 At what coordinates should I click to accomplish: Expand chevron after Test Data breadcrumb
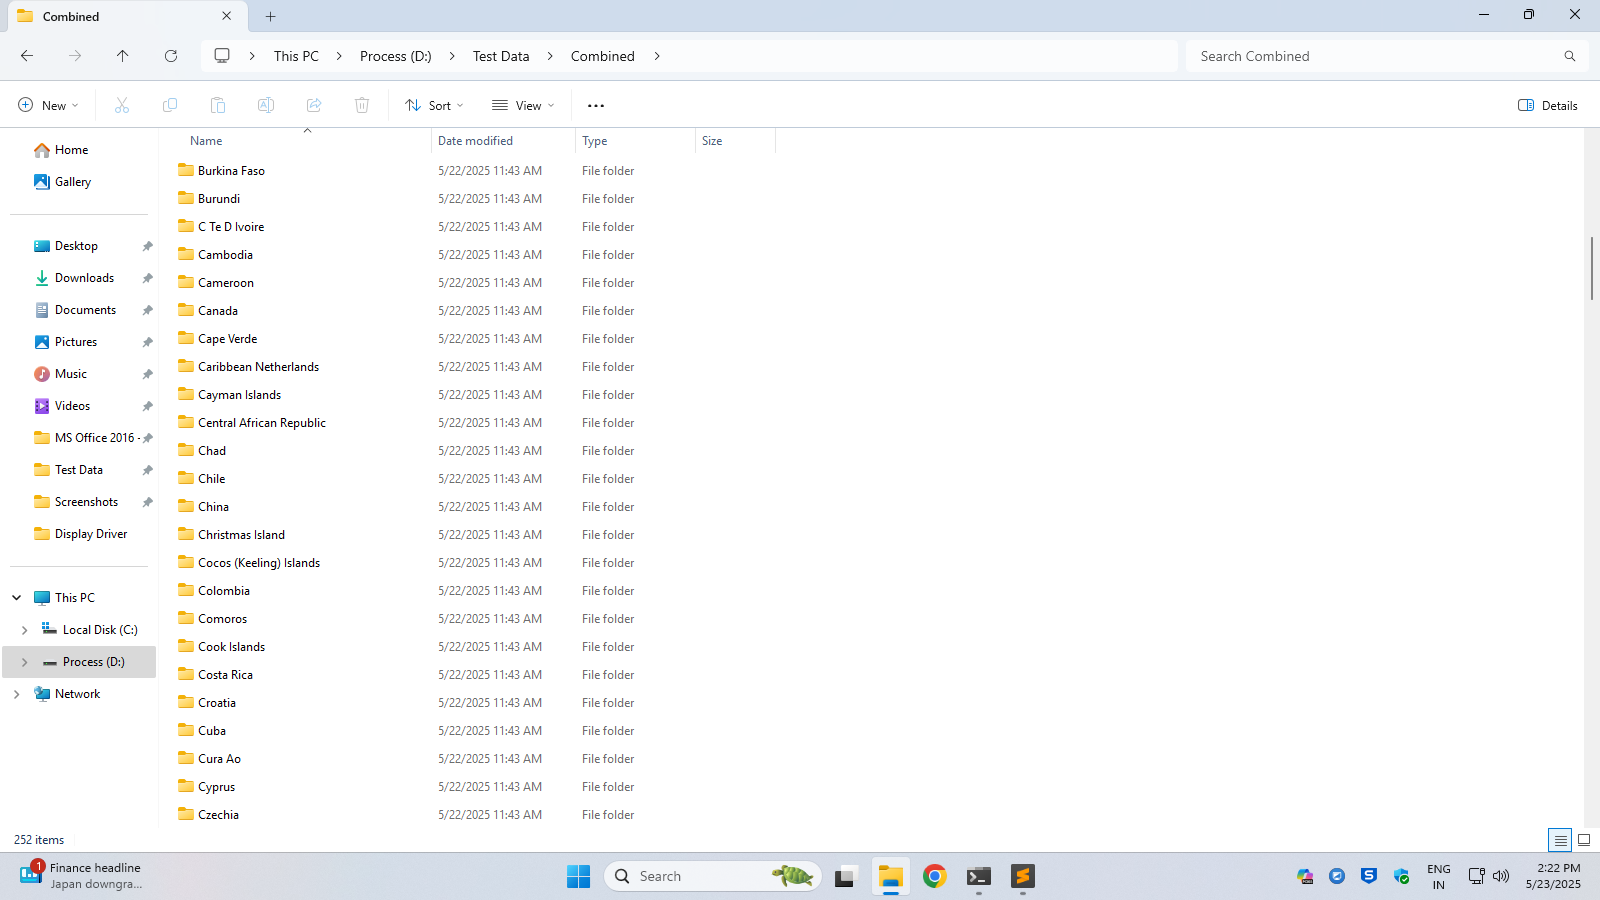(550, 56)
